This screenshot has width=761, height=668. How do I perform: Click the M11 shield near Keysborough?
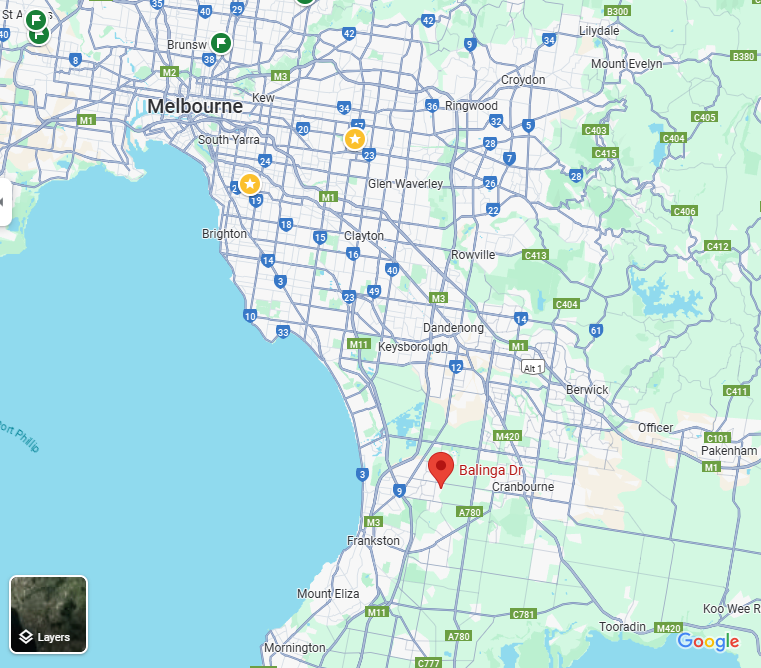pyautogui.click(x=359, y=344)
